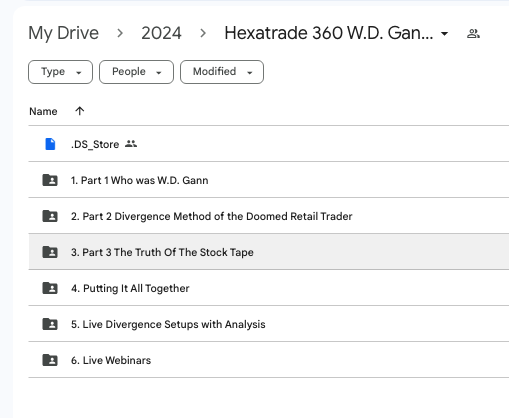The image size is (509, 418).
Task: Click the shared folder icon for Part 3 The Truth Of The Stock Tape
Action: click(50, 252)
